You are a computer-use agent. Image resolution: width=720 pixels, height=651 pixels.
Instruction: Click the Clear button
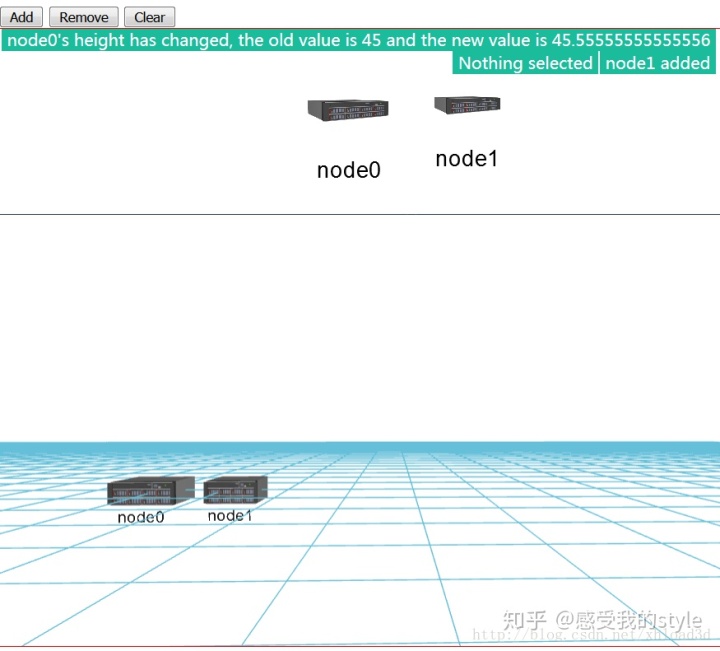click(x=149, y=17)
